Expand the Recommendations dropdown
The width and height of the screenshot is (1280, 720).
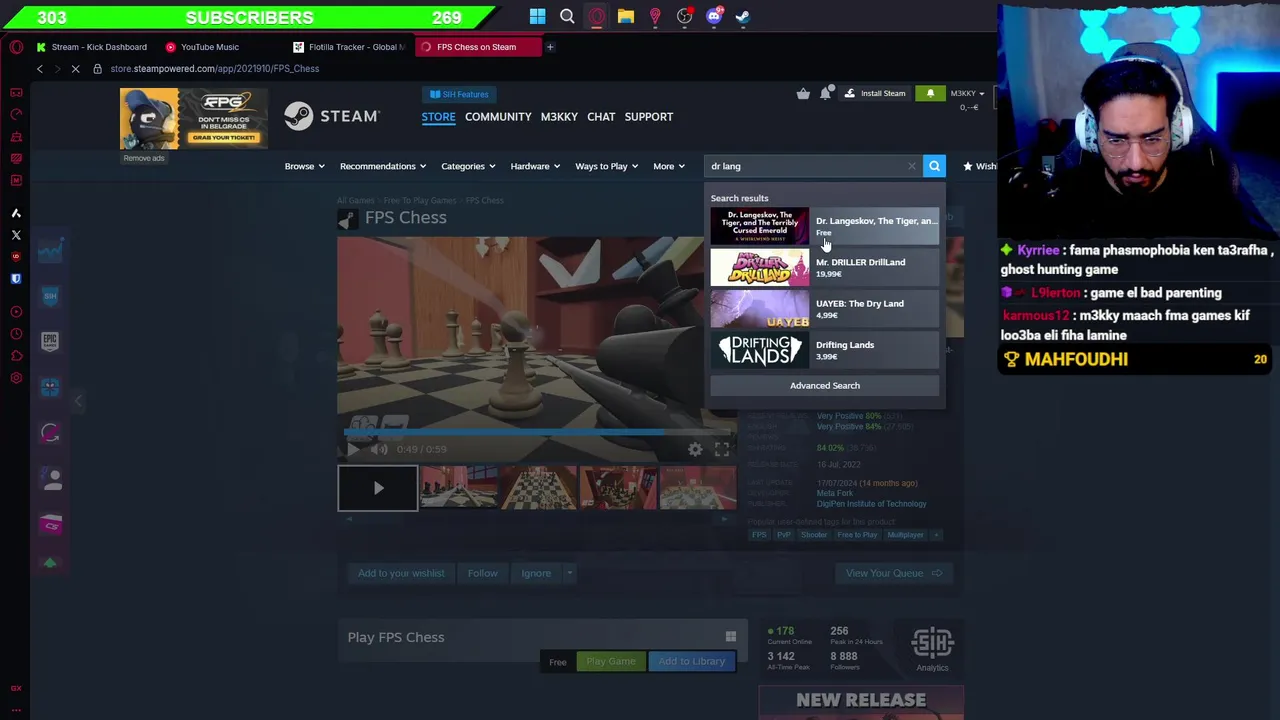point(383,166)
